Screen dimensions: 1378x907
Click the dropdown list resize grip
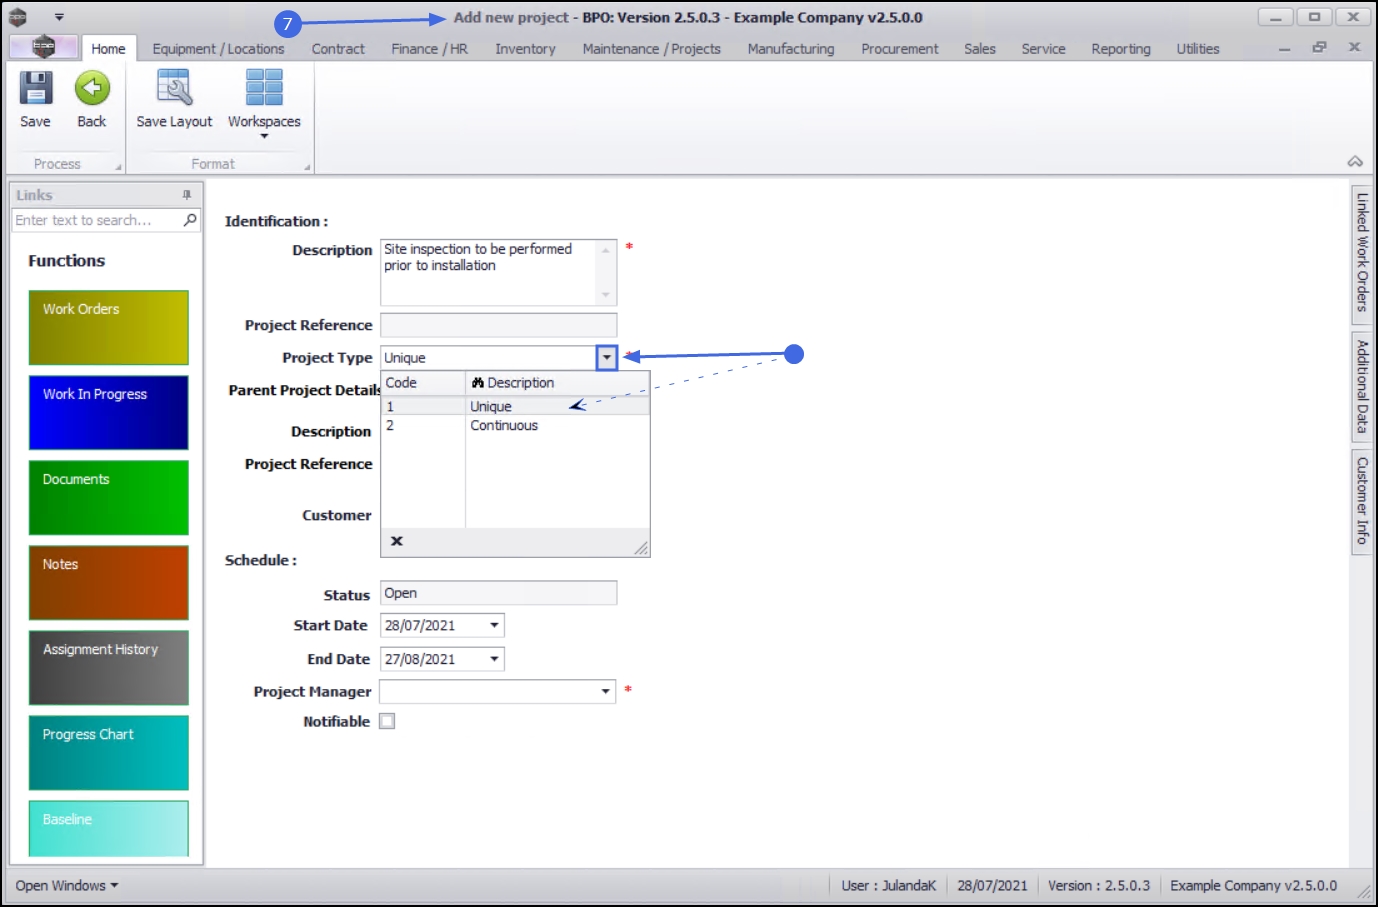pos(641,548)
